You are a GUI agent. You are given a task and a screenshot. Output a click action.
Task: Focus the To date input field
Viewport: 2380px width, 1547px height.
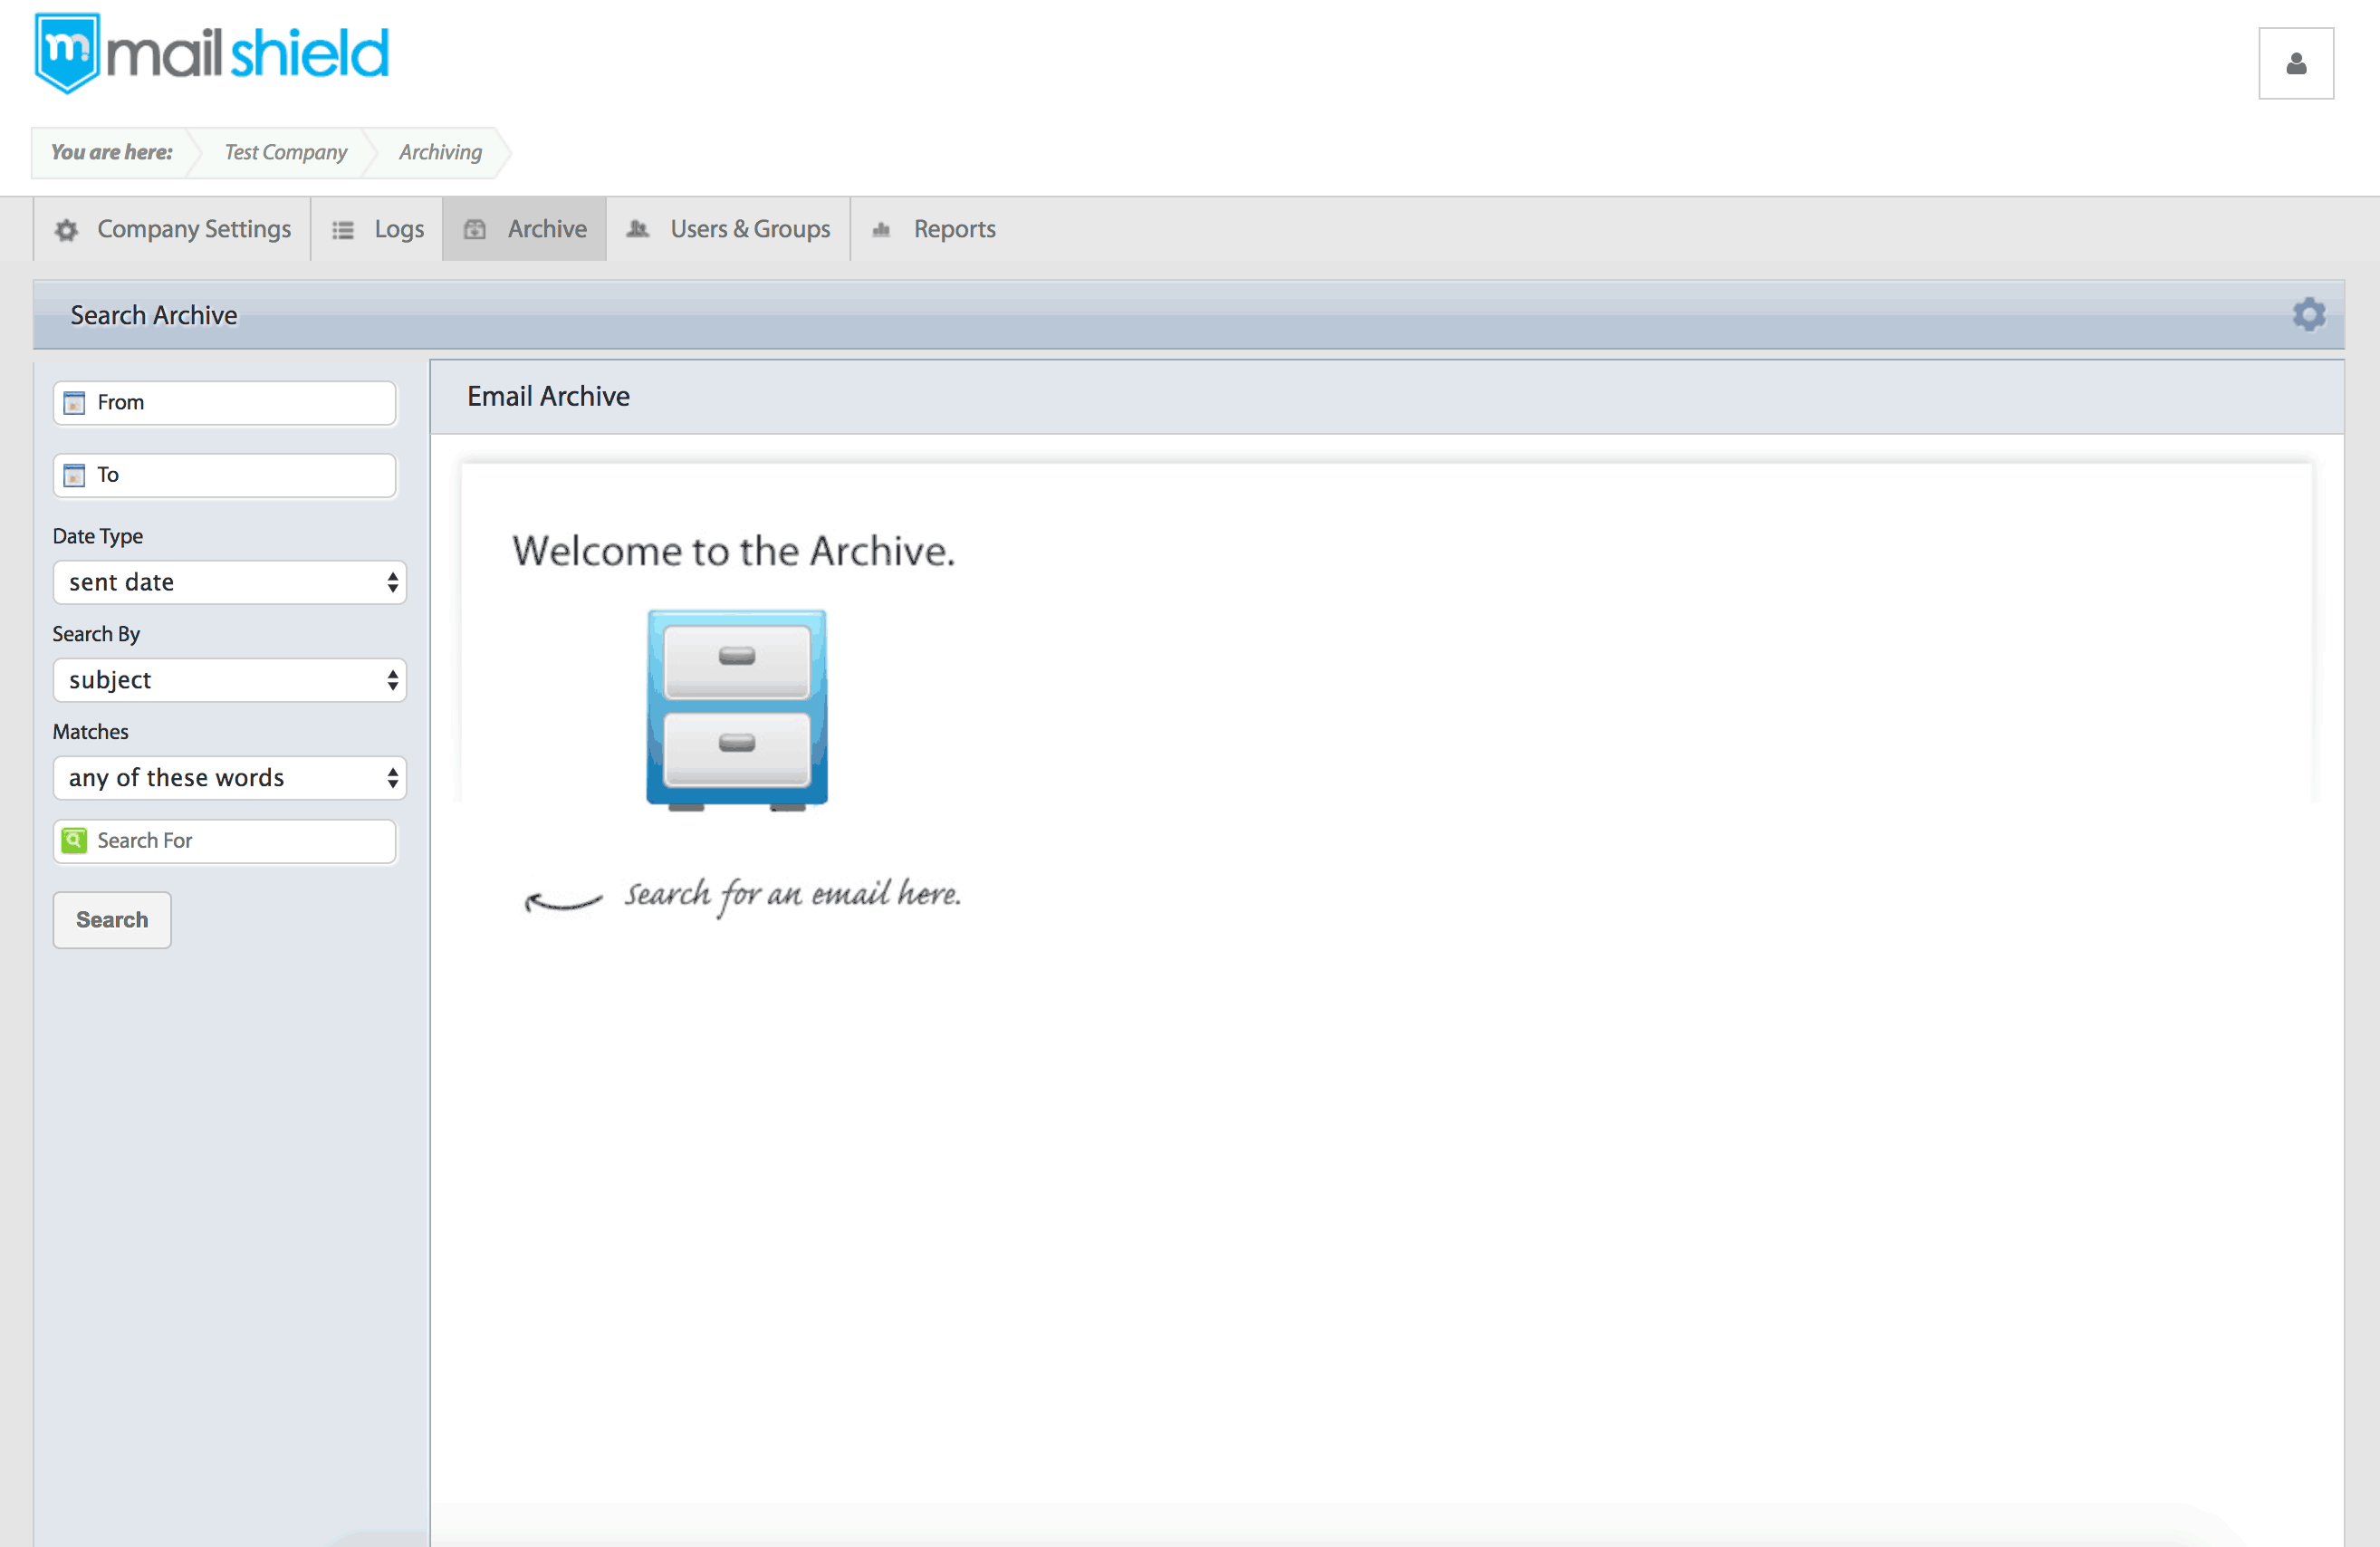[225, 475]
